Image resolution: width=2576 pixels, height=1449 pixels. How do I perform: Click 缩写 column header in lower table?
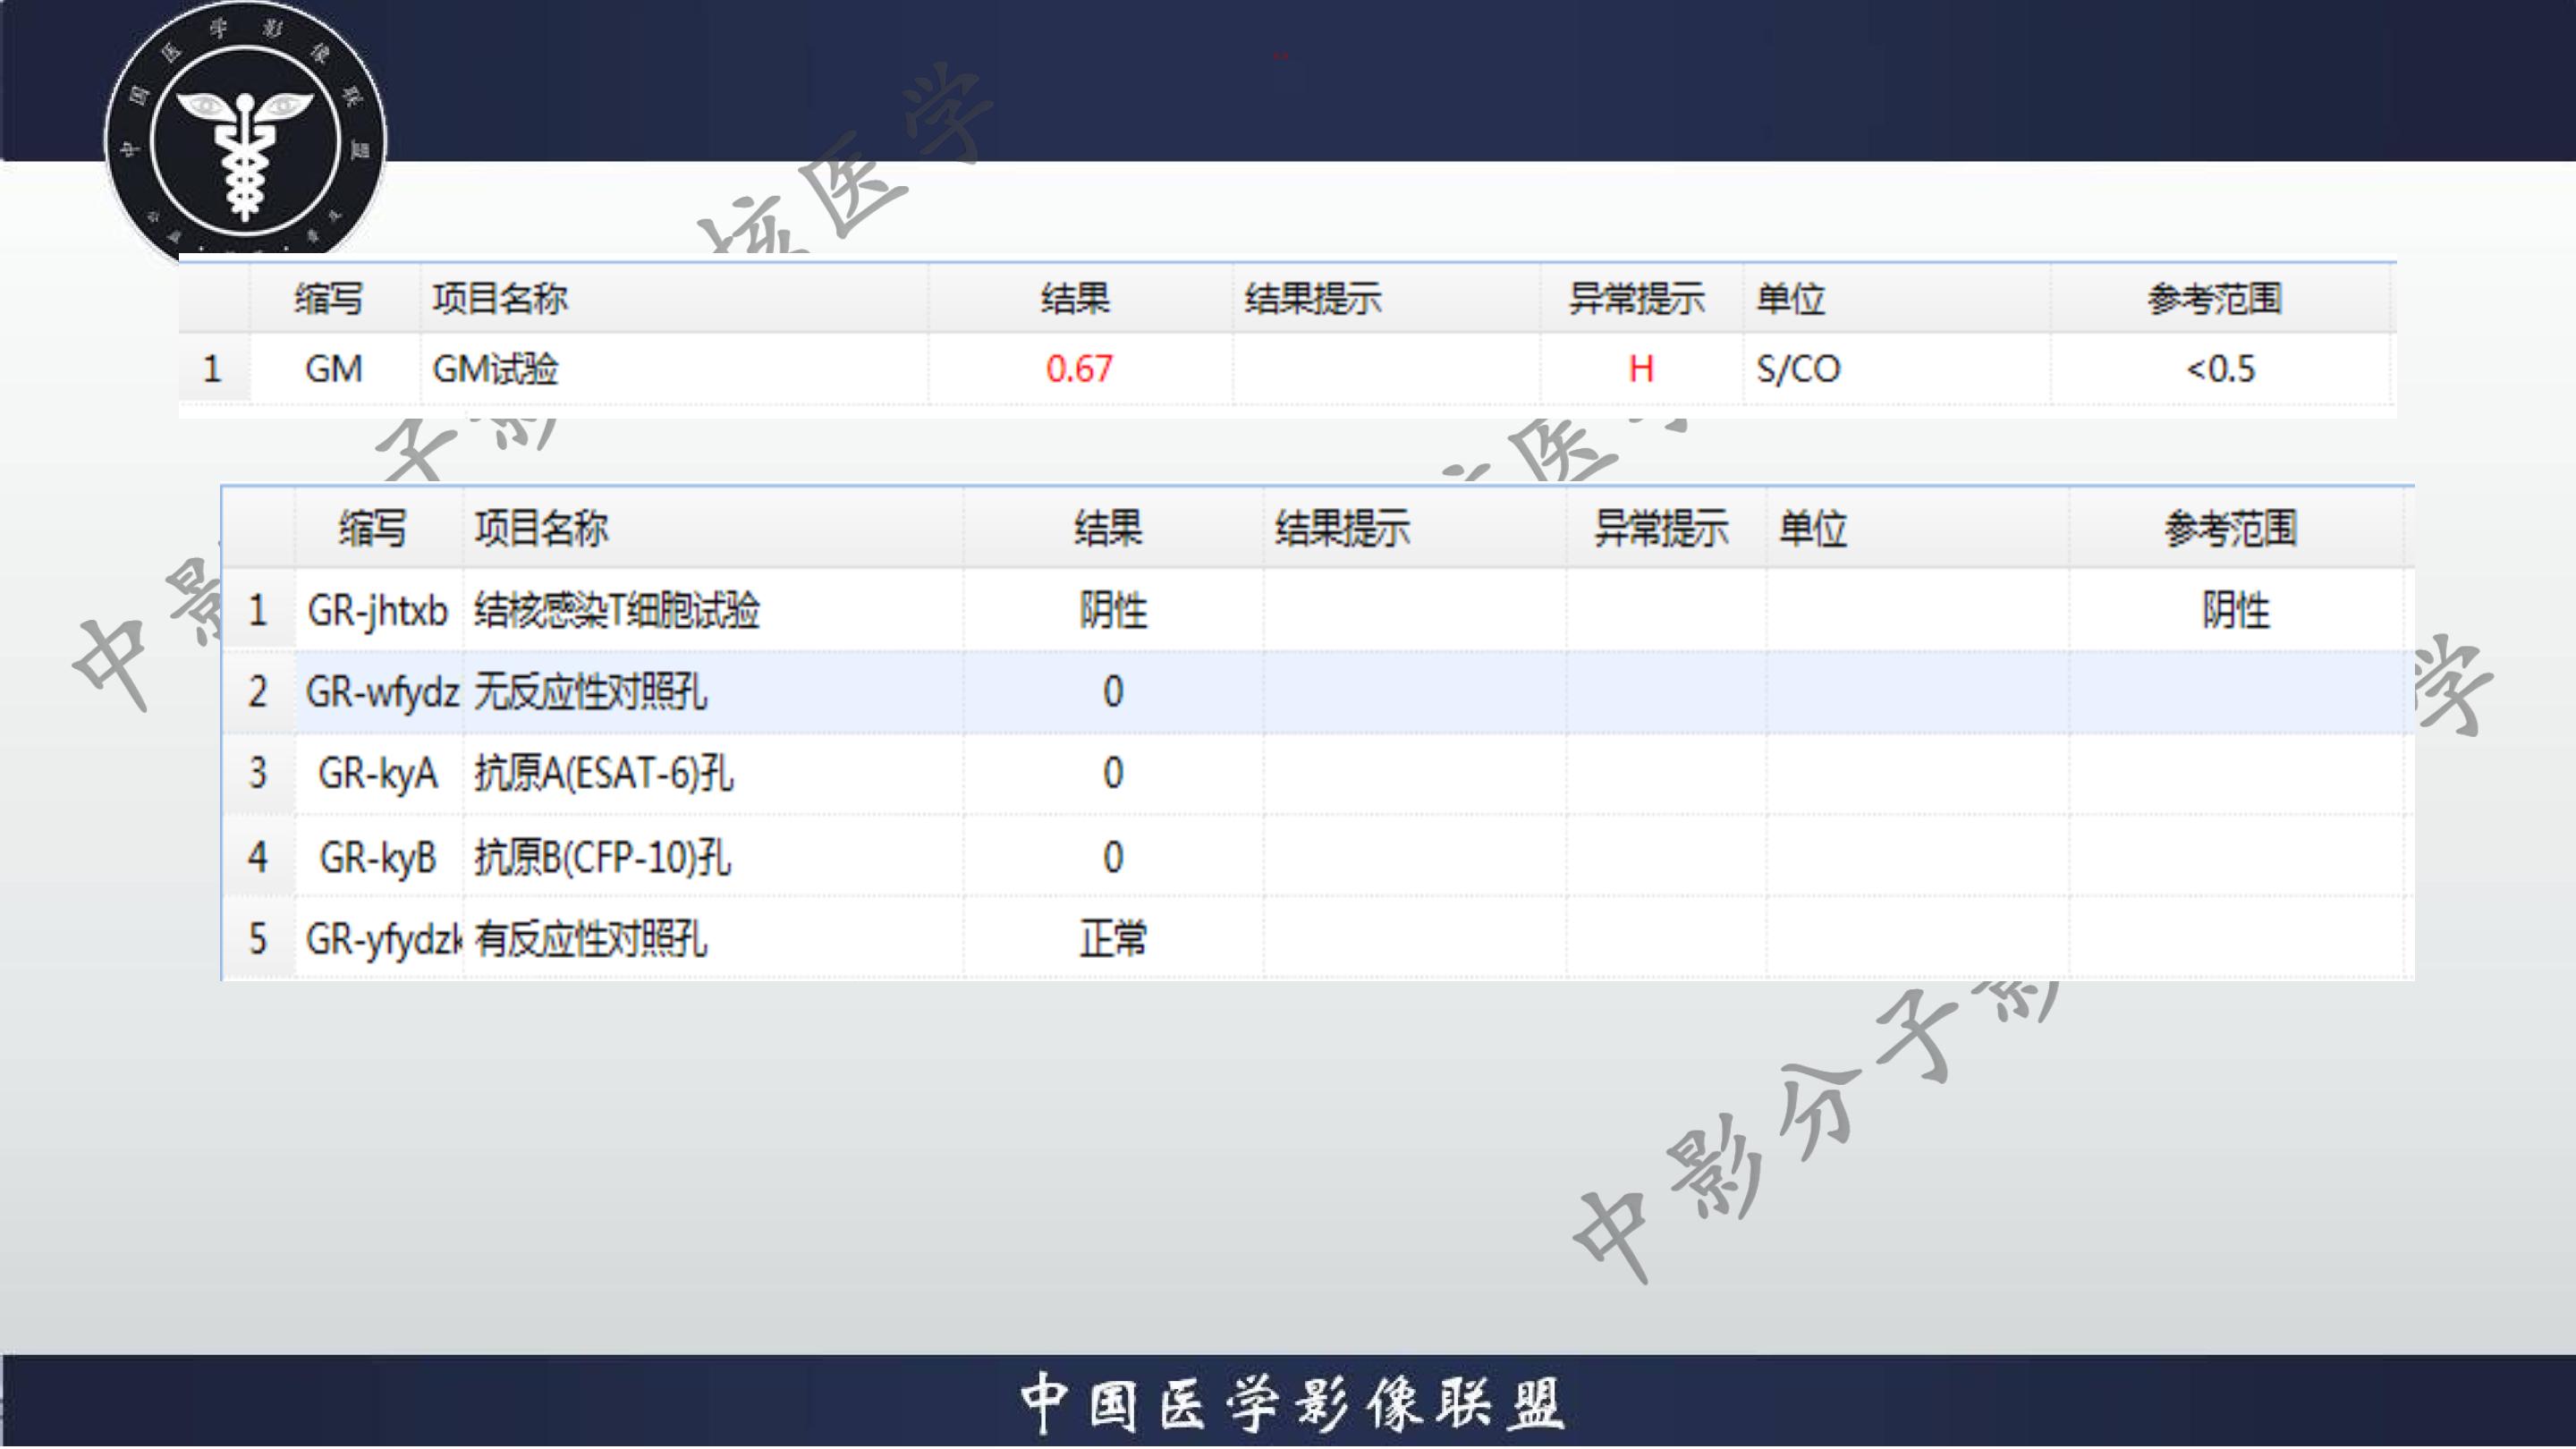point(372,528)
